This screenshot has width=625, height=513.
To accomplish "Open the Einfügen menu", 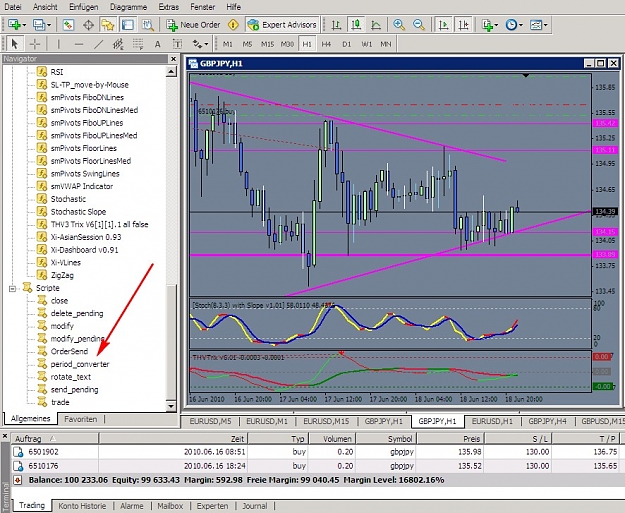I will (x=84, y=7).
